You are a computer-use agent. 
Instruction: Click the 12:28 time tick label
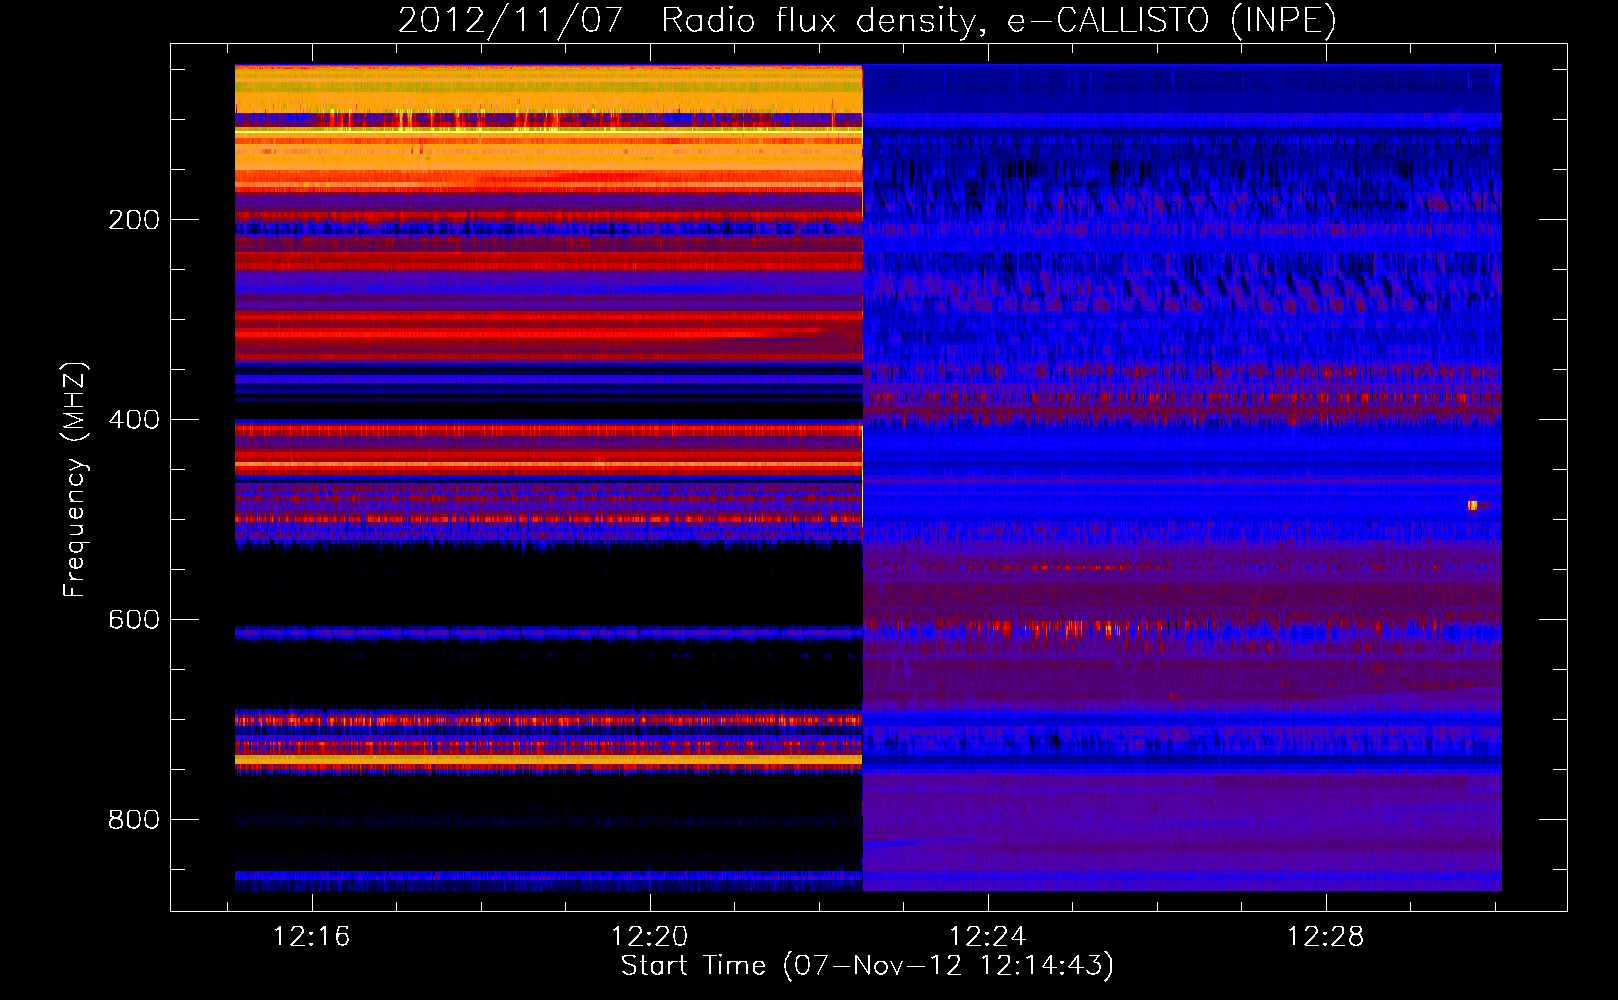pos(1325,937)
